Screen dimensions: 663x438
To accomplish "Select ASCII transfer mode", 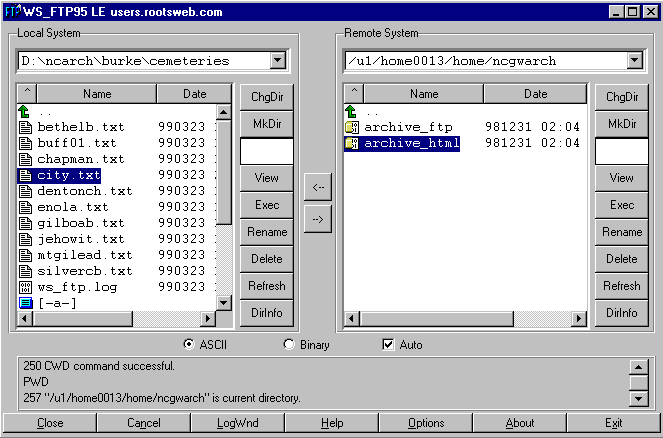I will coord(189,345).
